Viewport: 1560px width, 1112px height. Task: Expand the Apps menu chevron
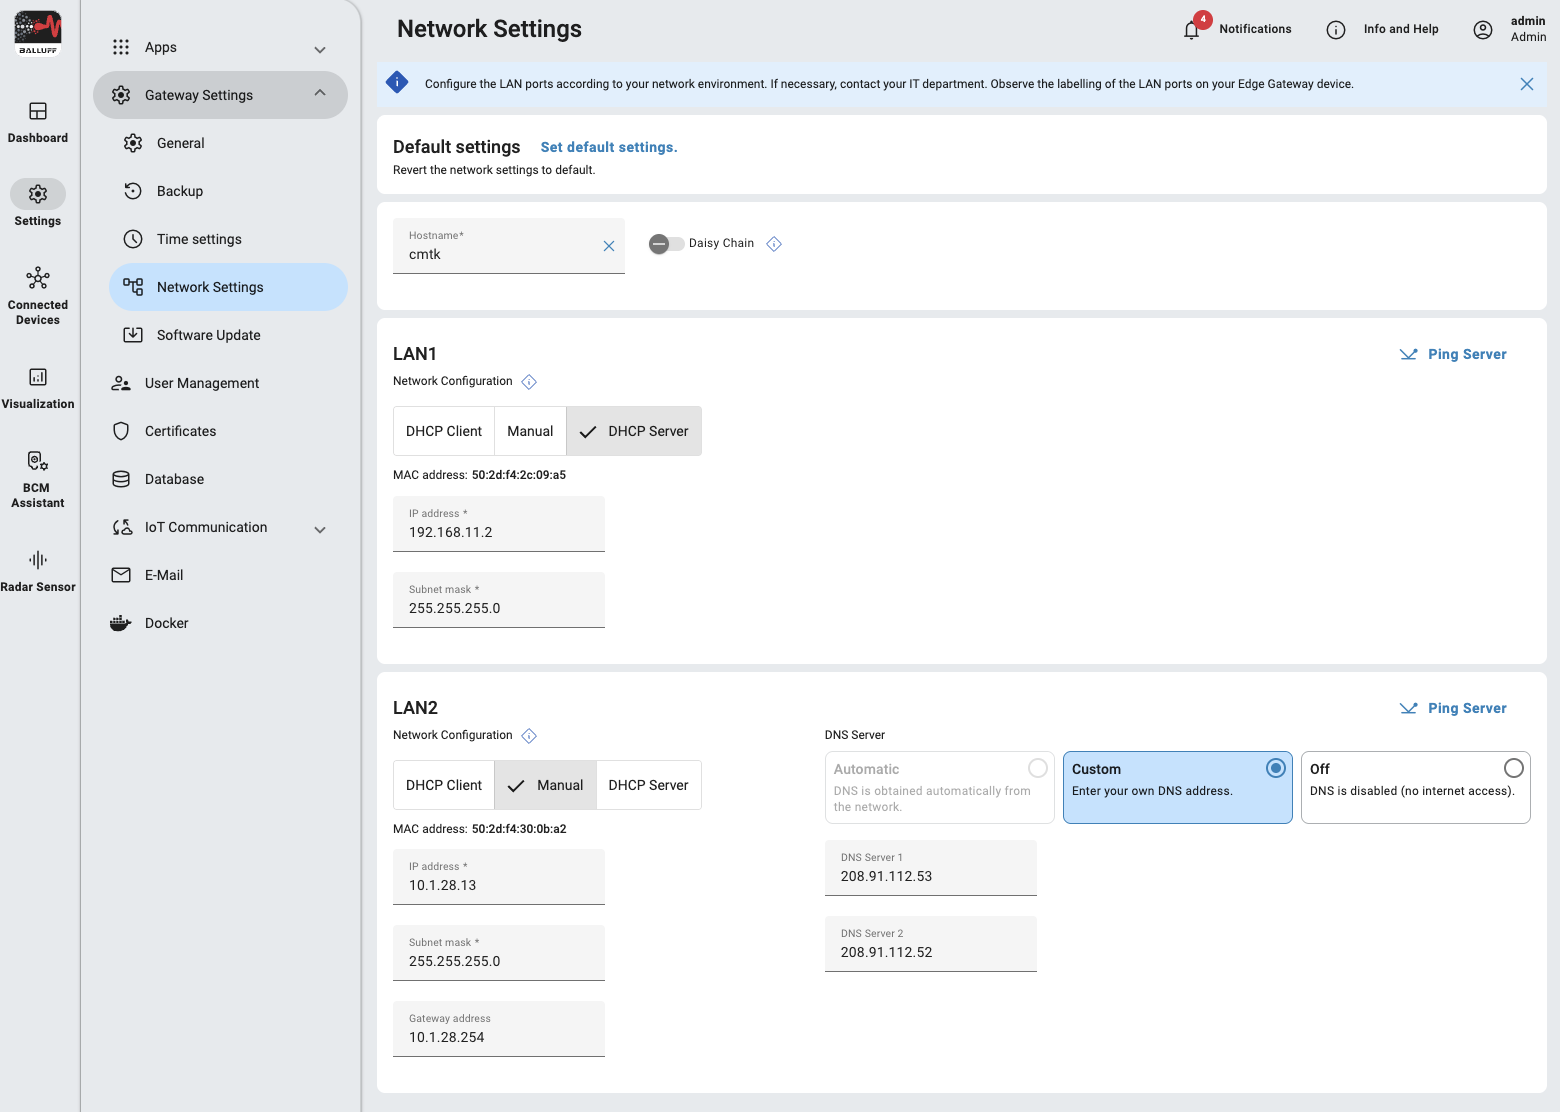pyautogui.click(x=320, y=49)
